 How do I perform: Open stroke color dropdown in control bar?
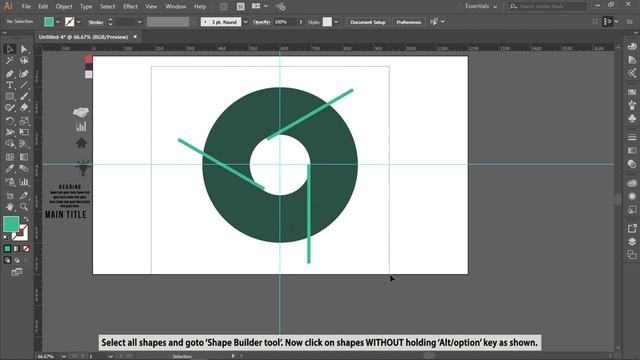pos(78,22)
